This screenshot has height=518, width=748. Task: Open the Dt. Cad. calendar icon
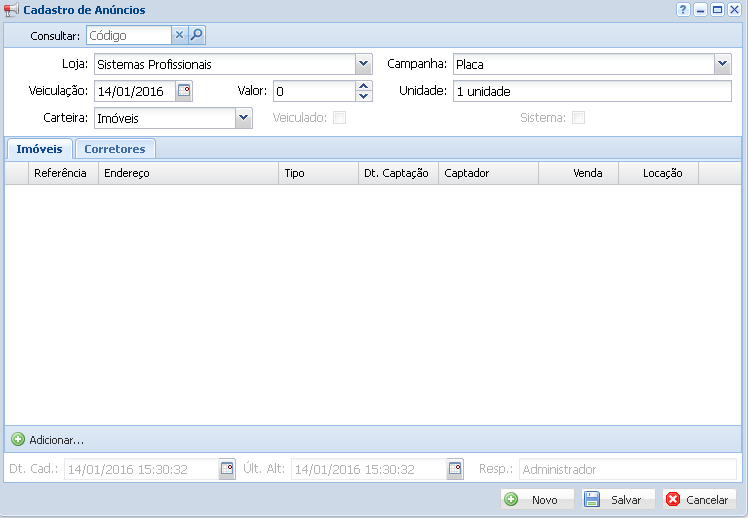pos(227,469)
